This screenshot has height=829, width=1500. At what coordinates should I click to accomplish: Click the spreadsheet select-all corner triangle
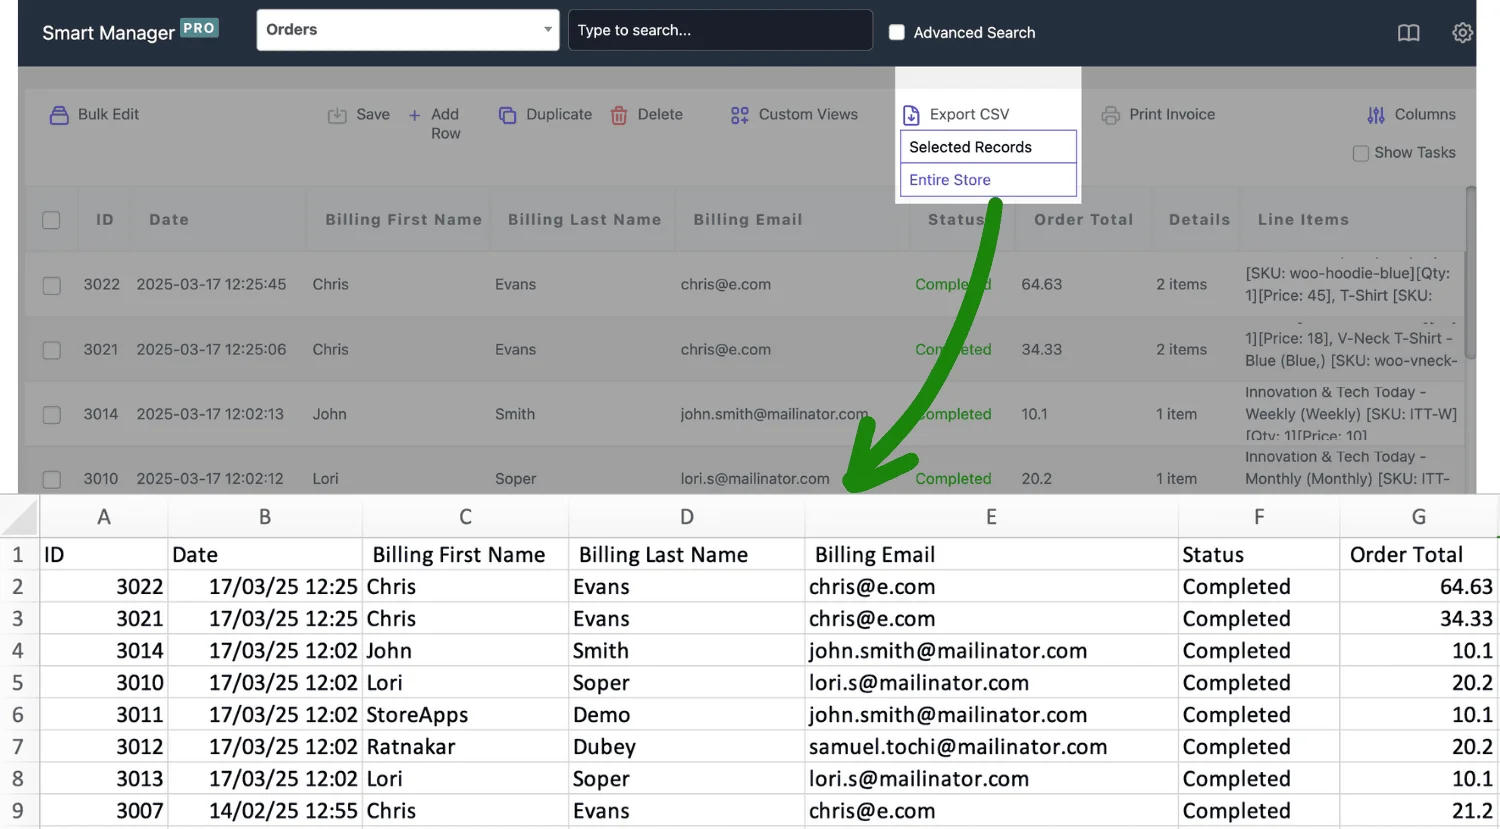pos(19,517)
